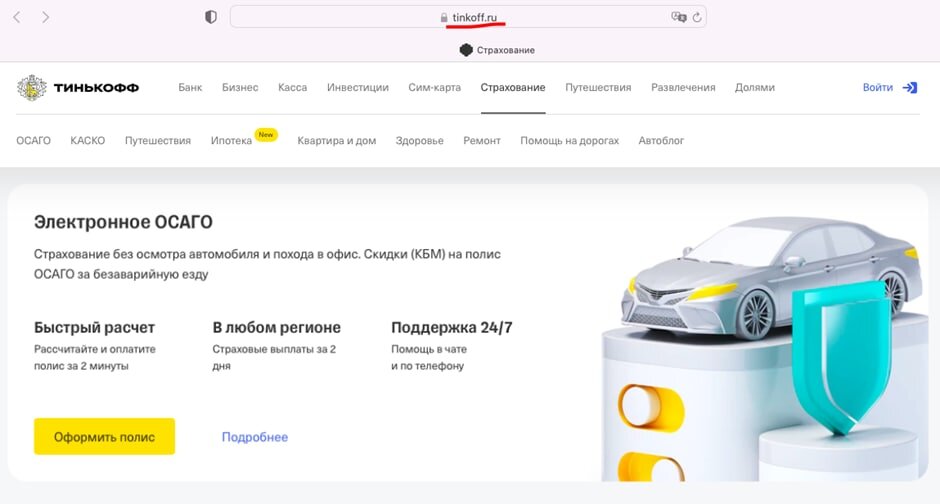This screenshot has width=940, height=504.
Task: Open the Банк section
Action: point(190,87)
